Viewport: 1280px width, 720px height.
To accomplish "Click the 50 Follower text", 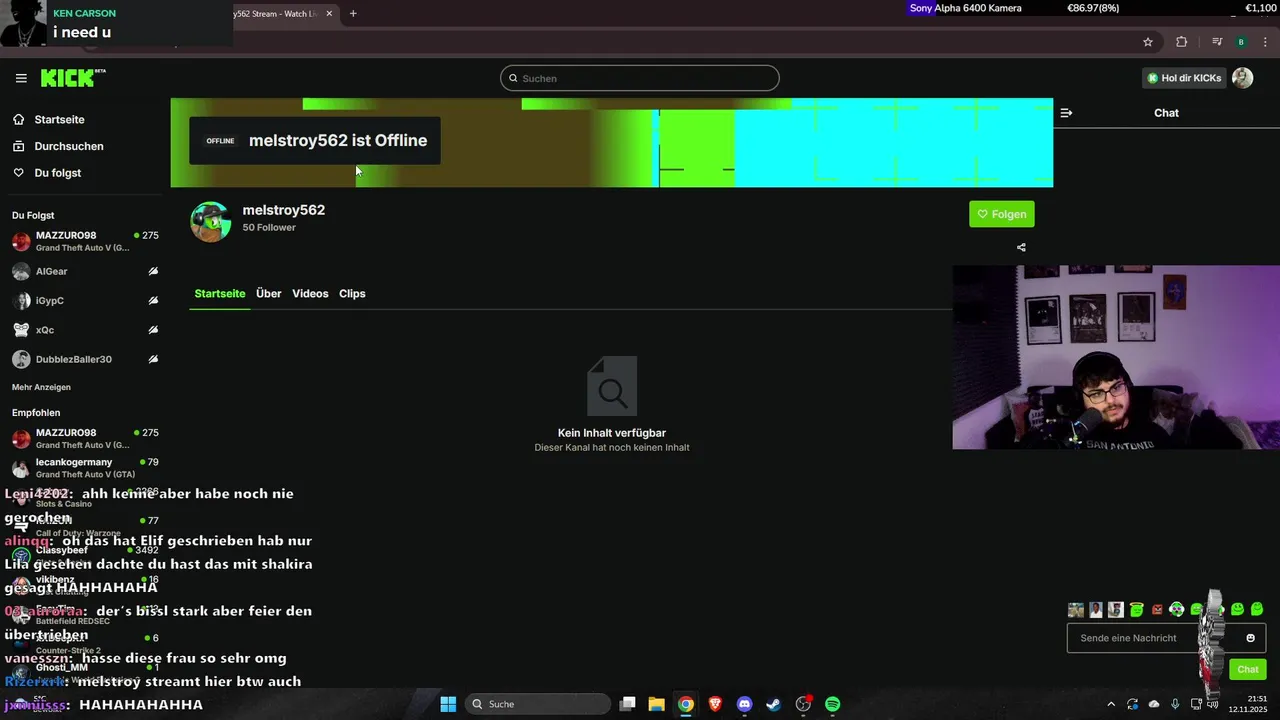I will (269, 228).
